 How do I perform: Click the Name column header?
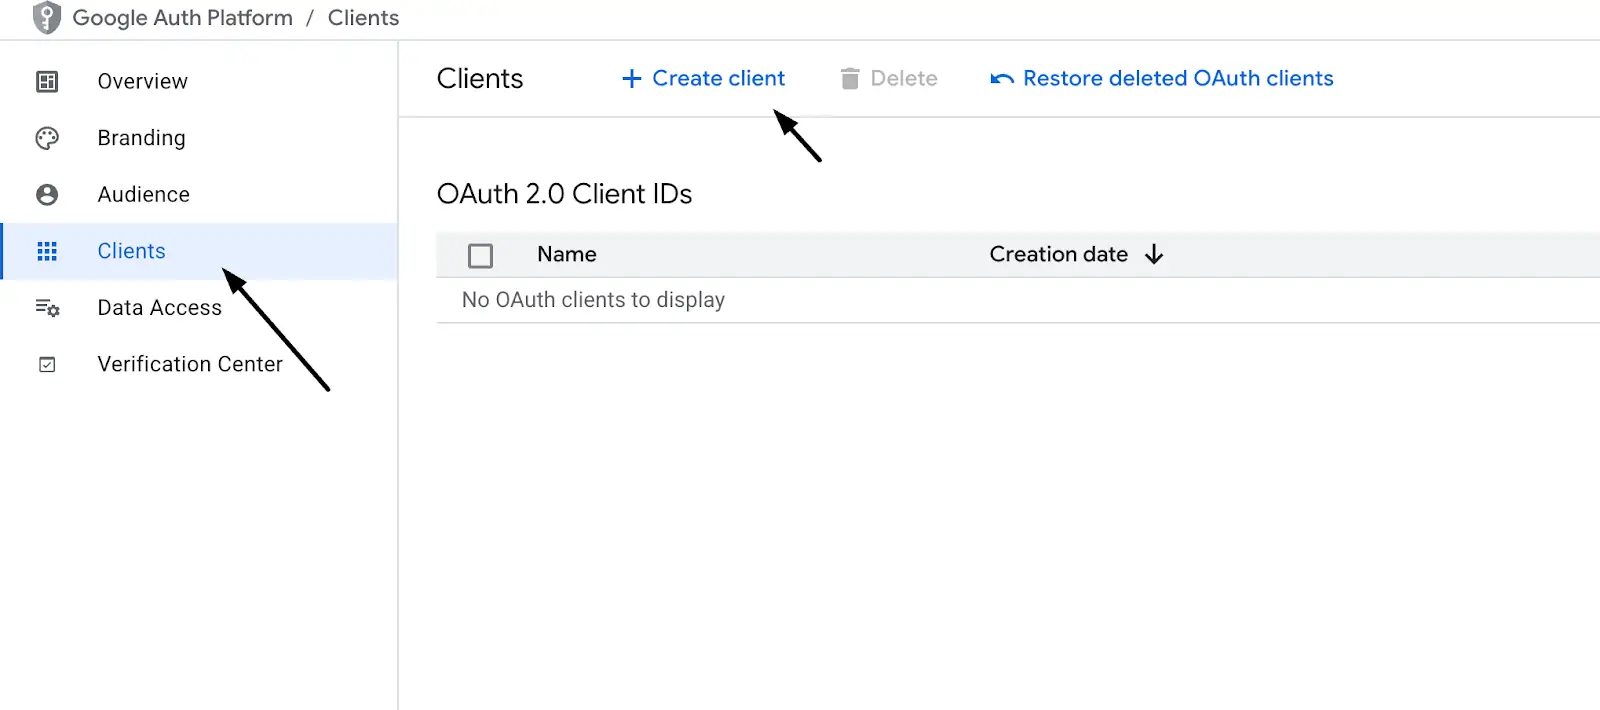click(x=567, y=254)
